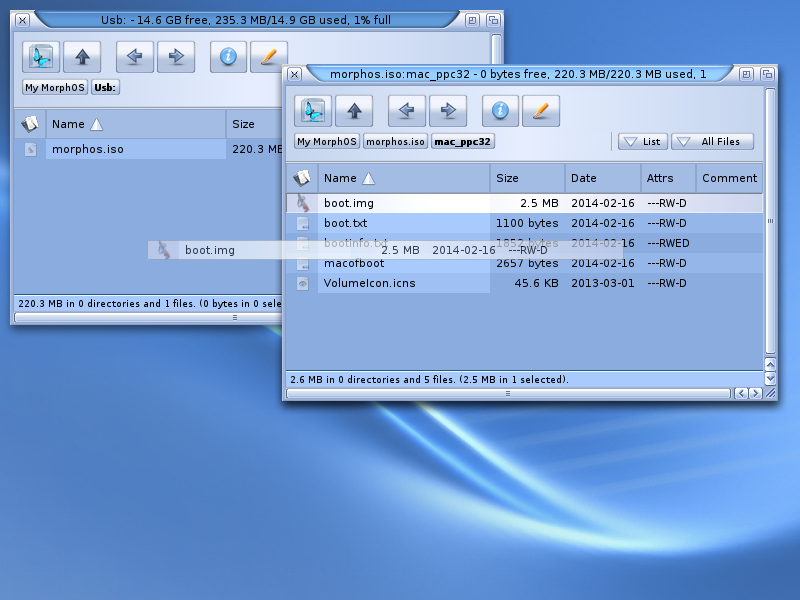The image size is (800, 600).
Task: Sort by Name in Usb window
Action: click(136, 124)
